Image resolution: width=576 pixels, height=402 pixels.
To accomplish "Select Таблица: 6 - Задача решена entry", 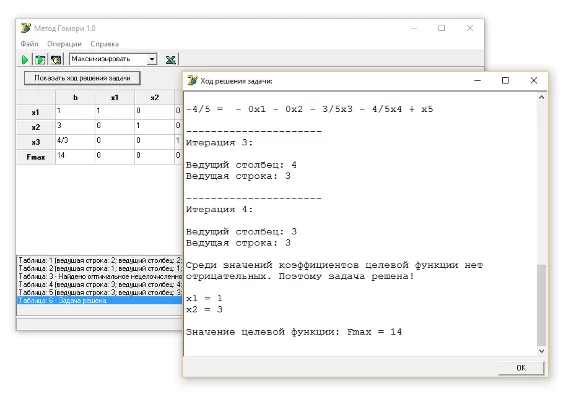I will 100,300.
